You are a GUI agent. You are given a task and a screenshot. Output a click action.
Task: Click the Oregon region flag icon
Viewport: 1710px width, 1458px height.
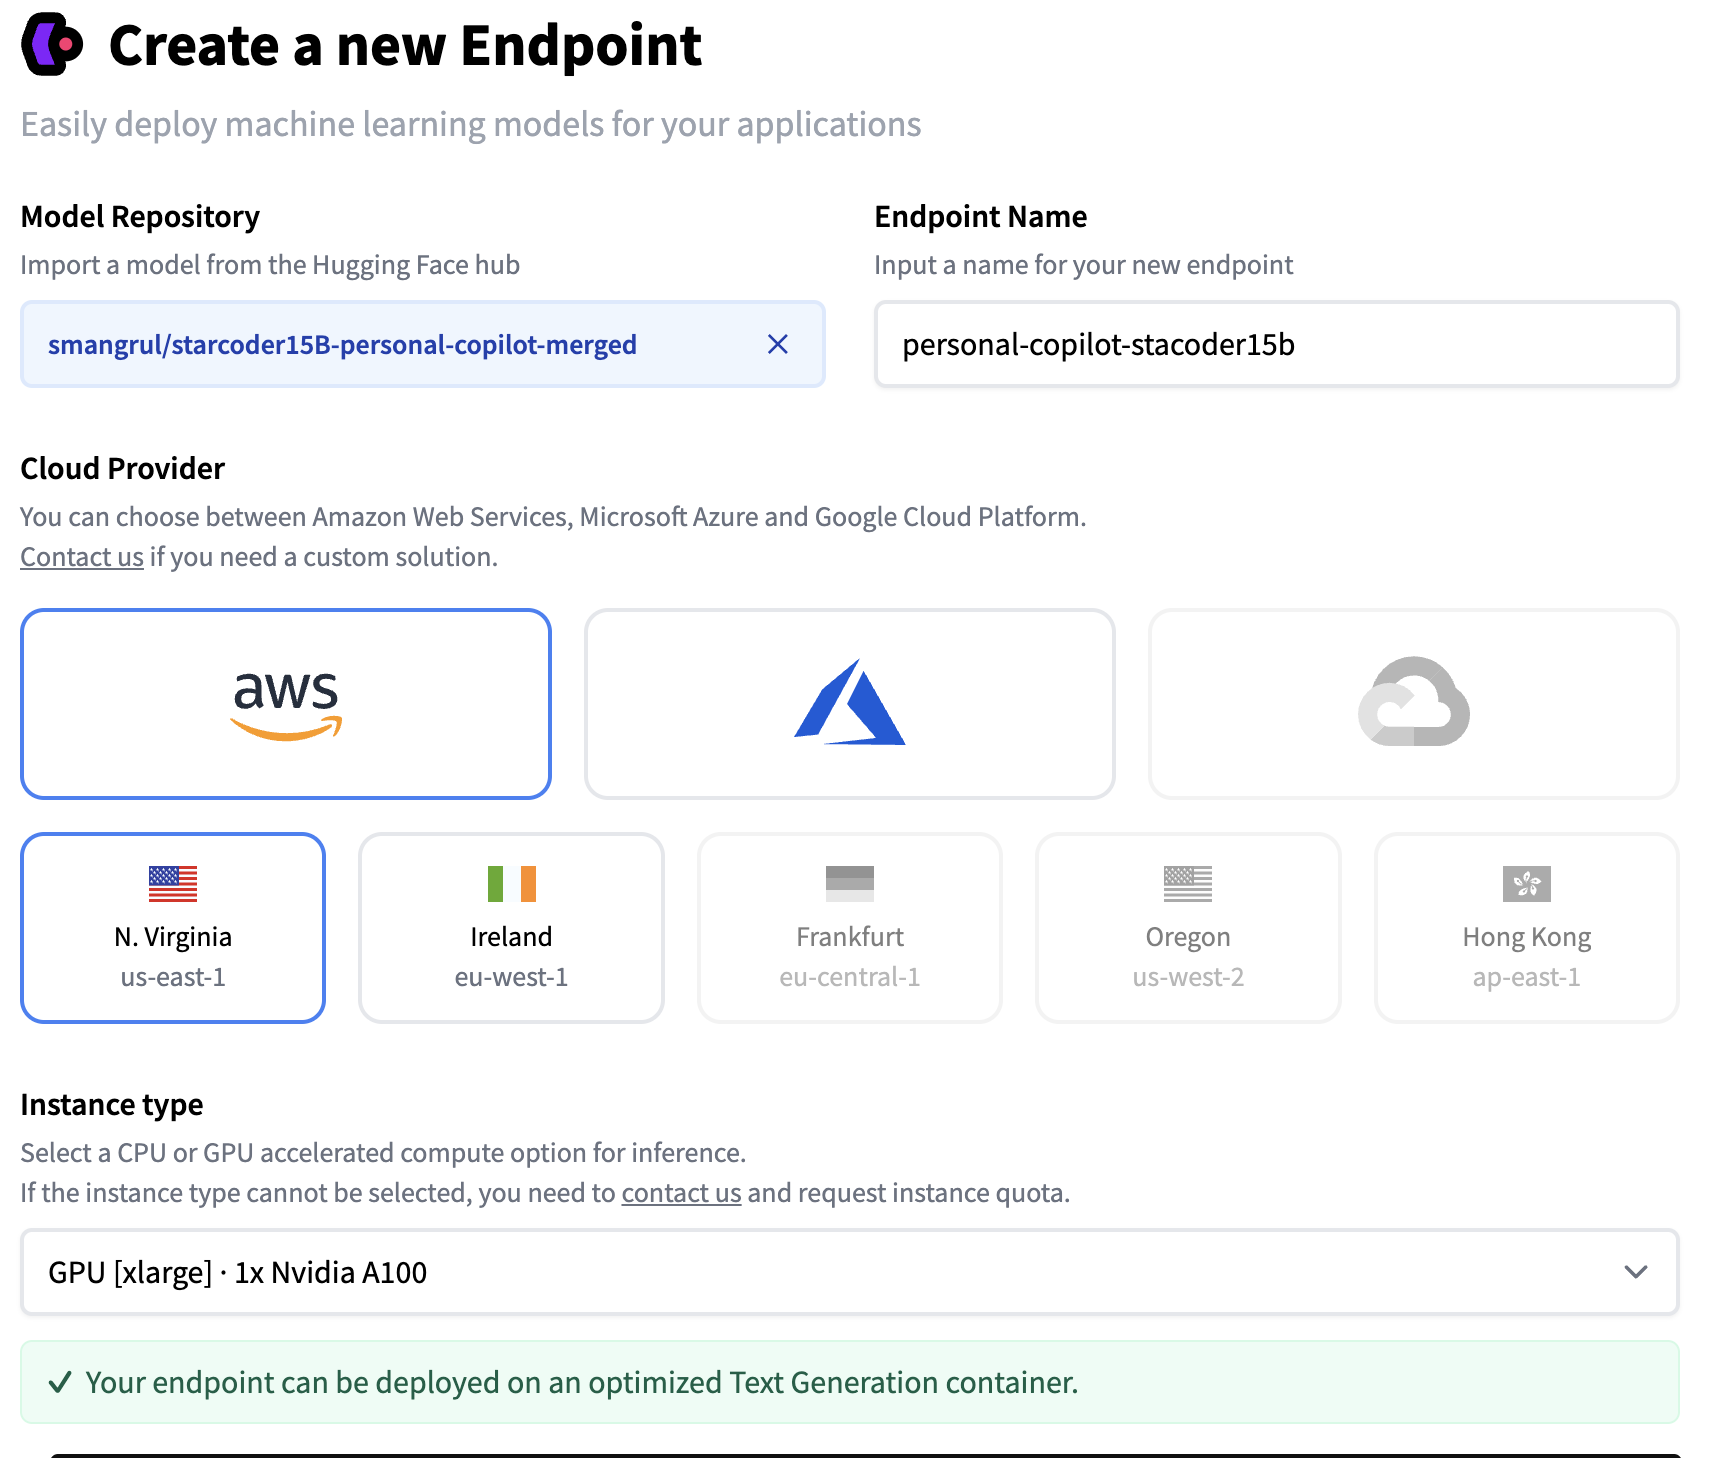1187,884
